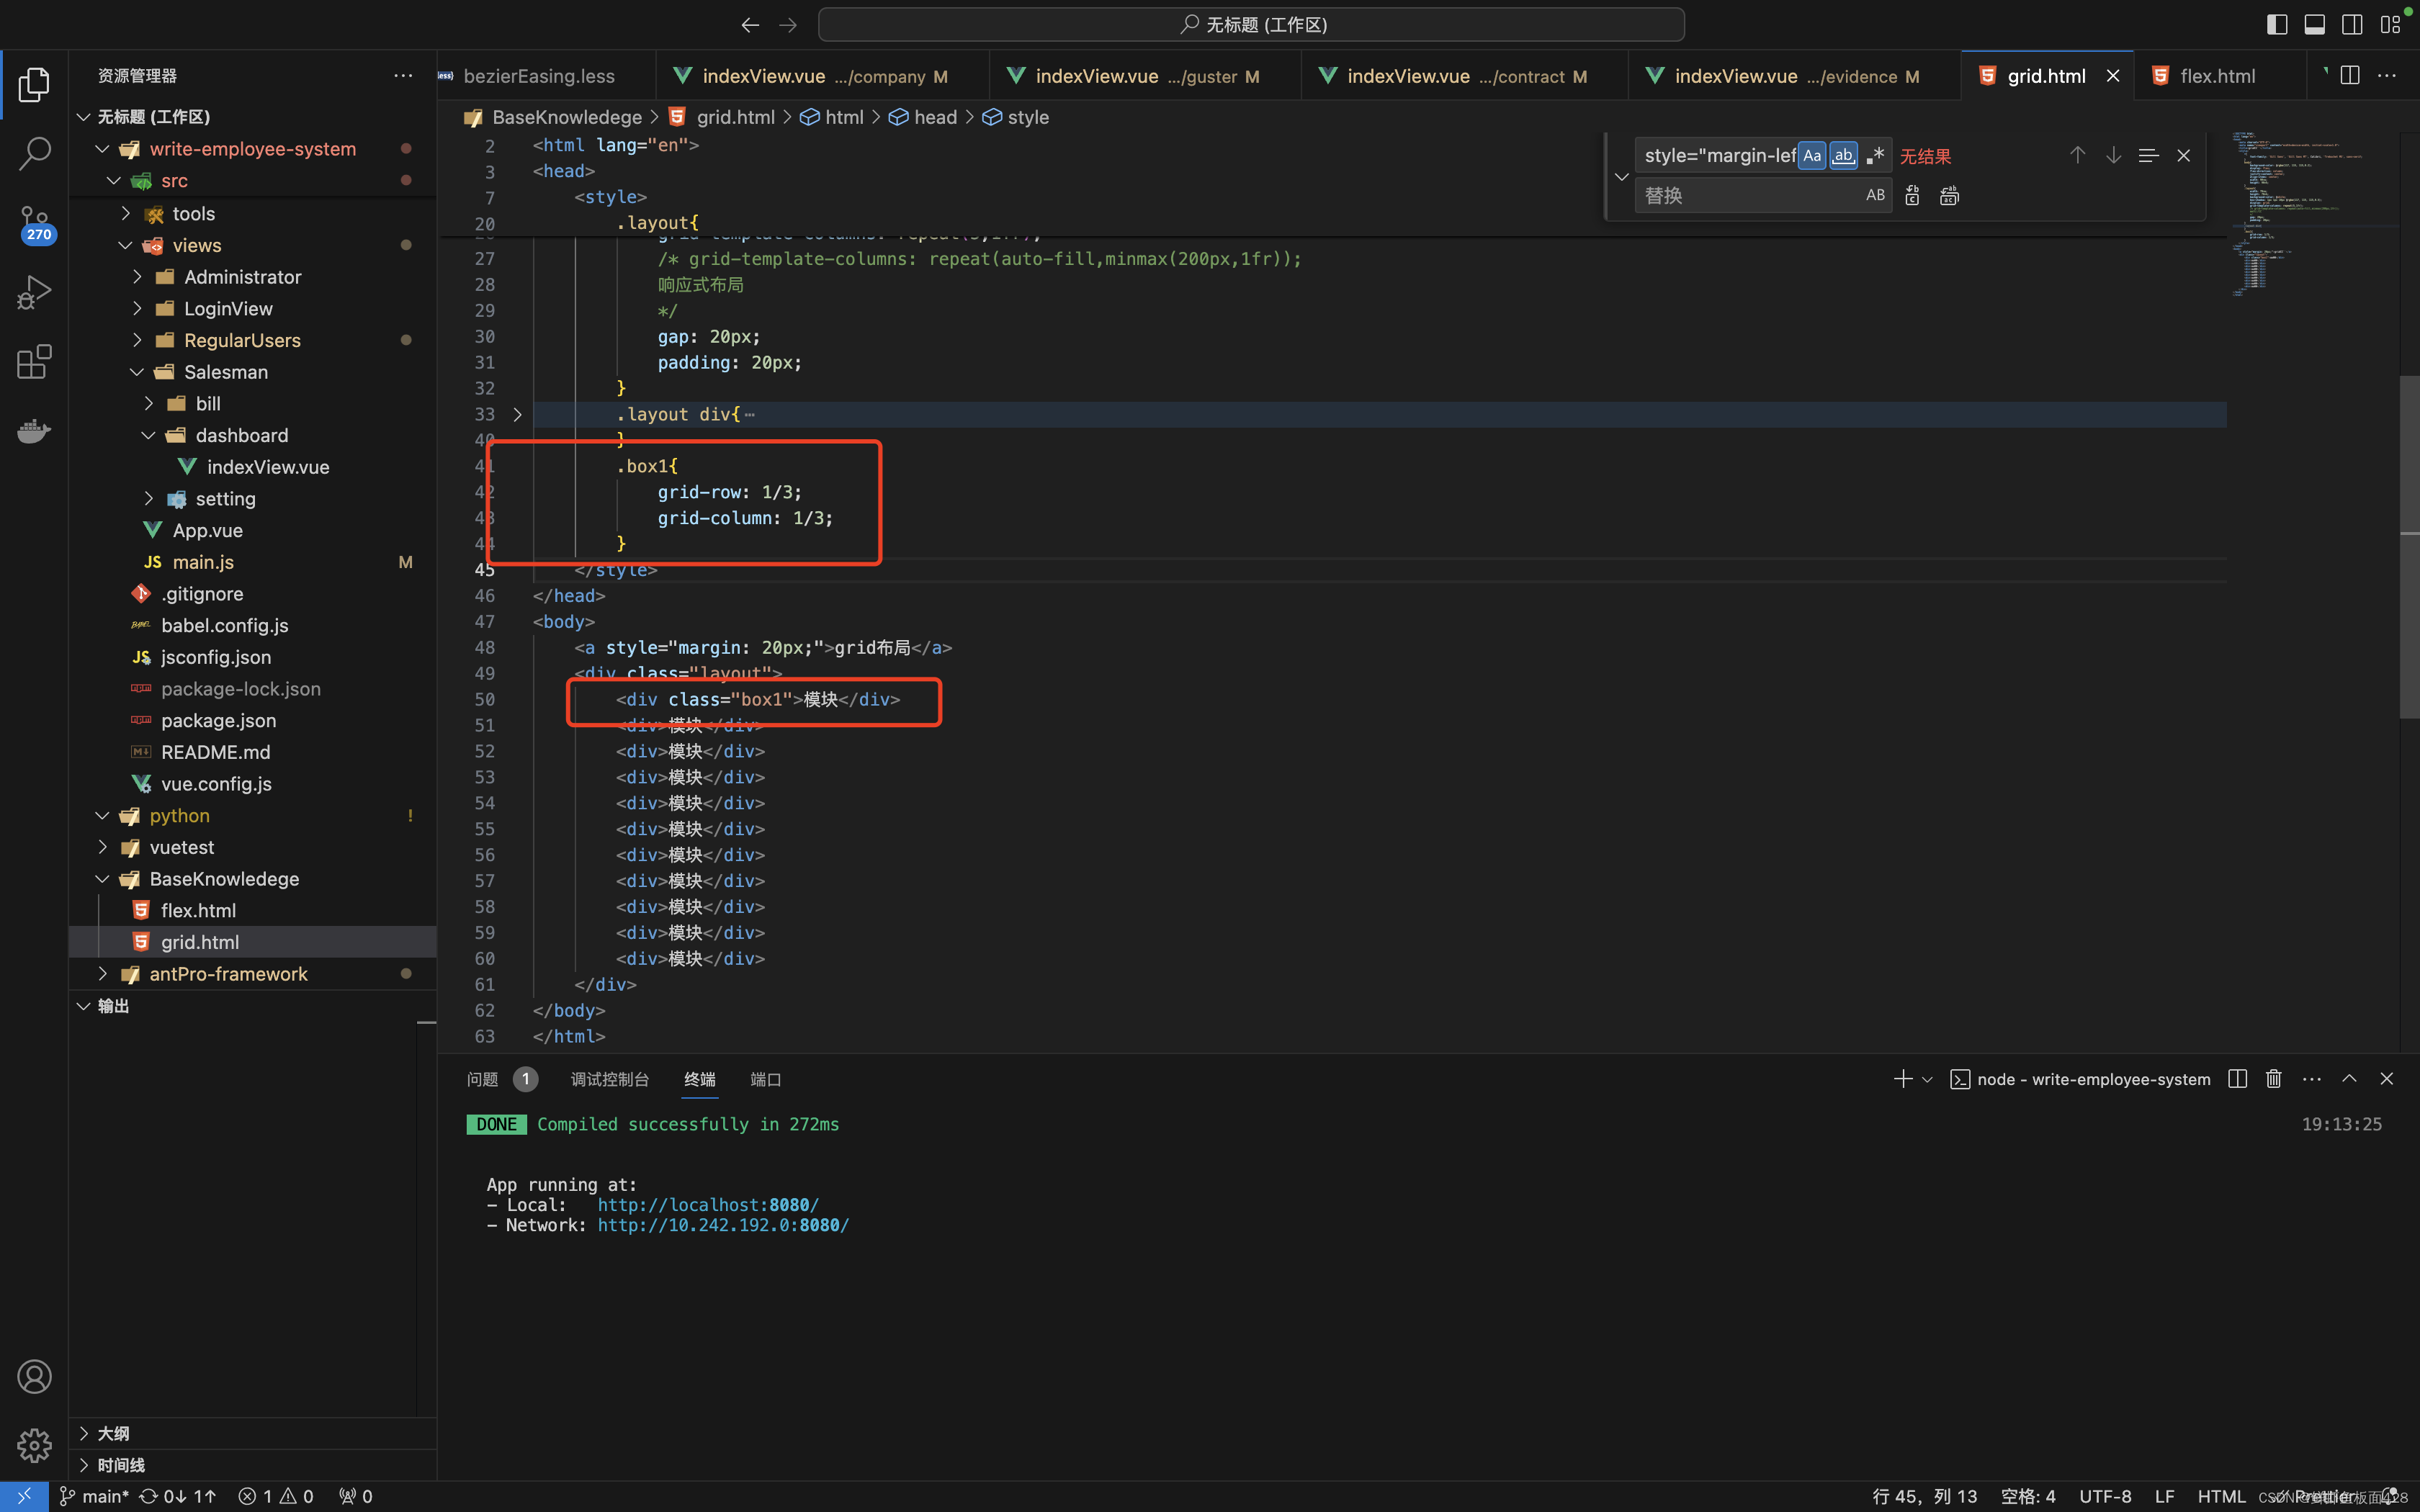This screenshot has height=1512, width=2420.
Task: Collapse the replace row toggle chevron
Action: point(1621,176)
